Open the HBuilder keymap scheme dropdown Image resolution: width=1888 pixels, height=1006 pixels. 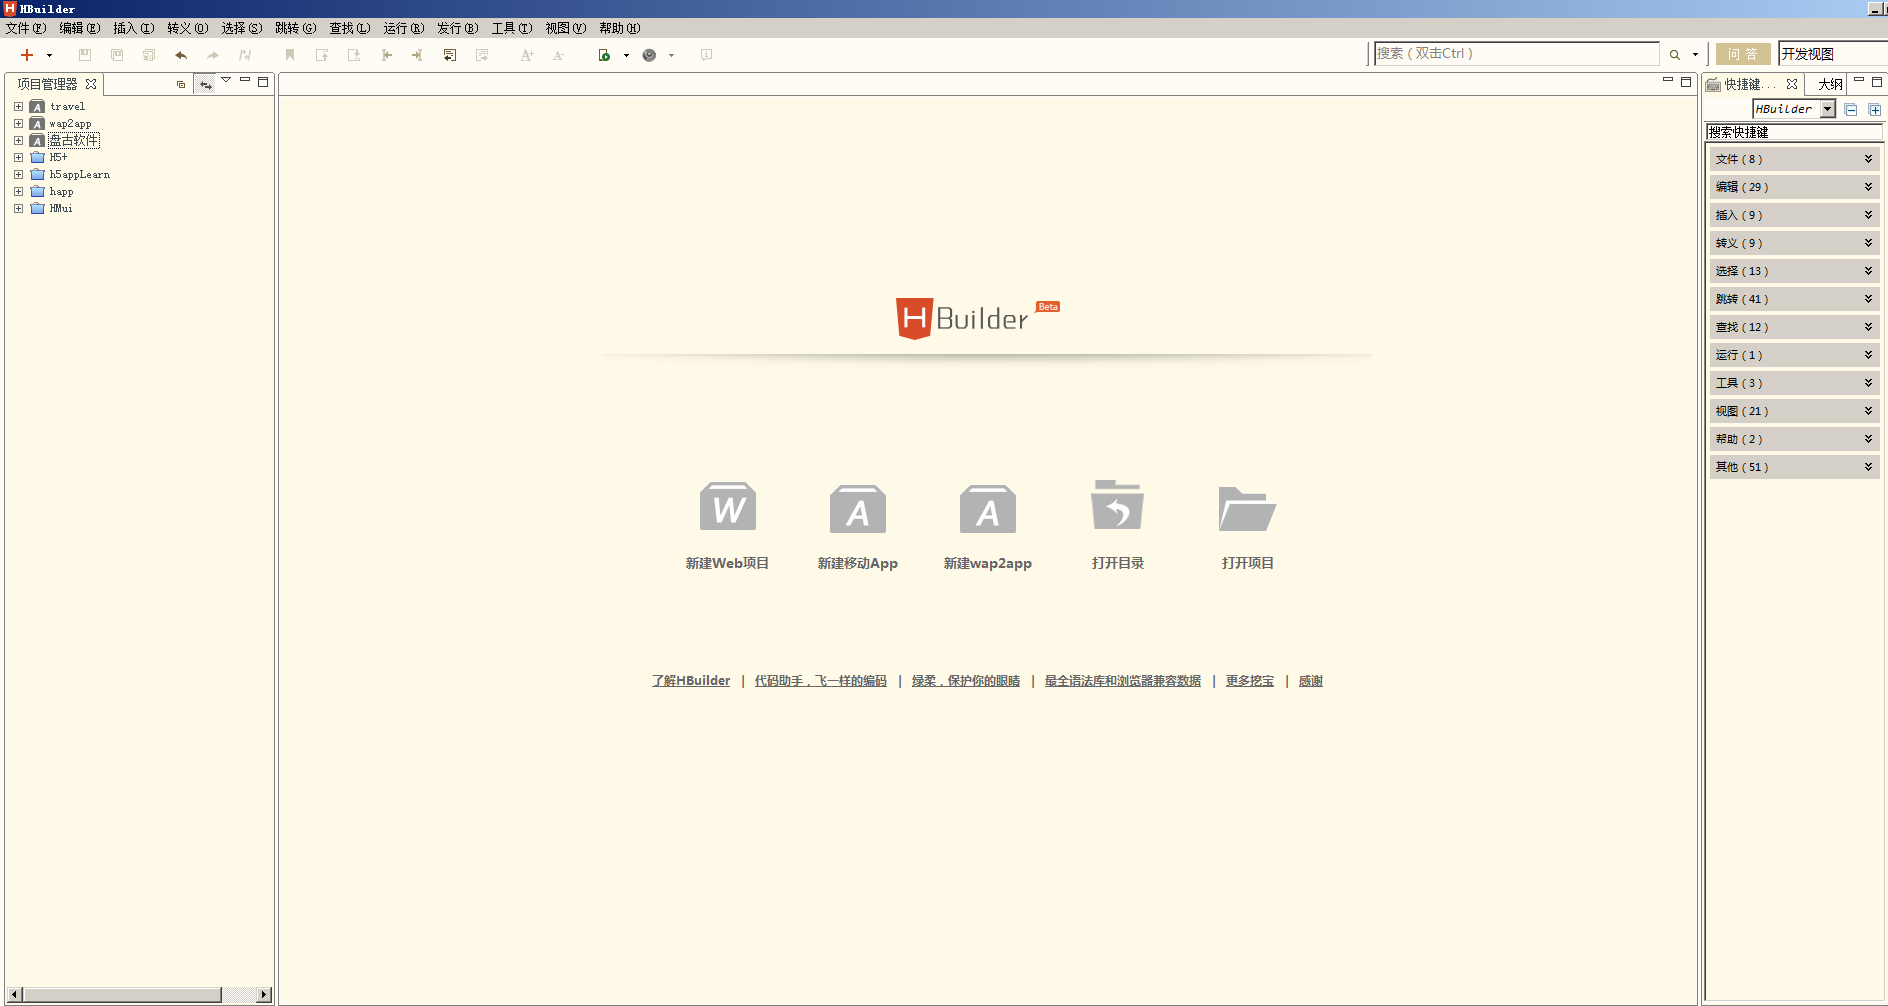[1828, 109]
